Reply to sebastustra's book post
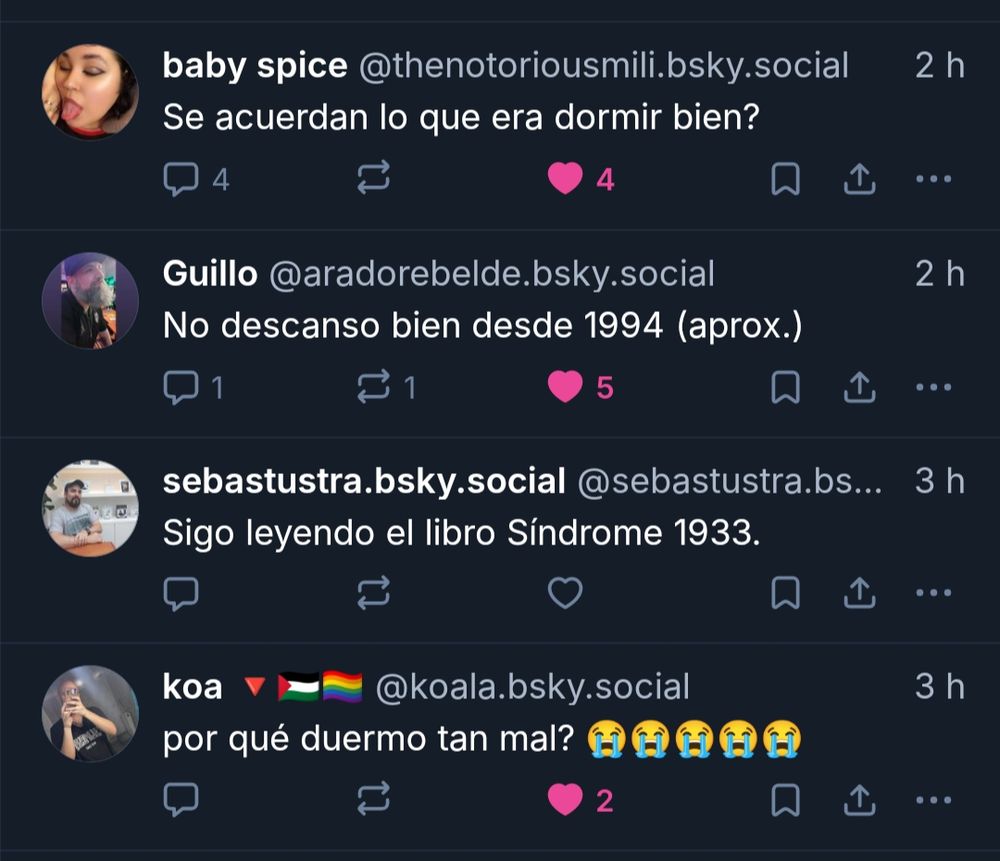This screenshot has width=1000, height=861. point(181,594)
